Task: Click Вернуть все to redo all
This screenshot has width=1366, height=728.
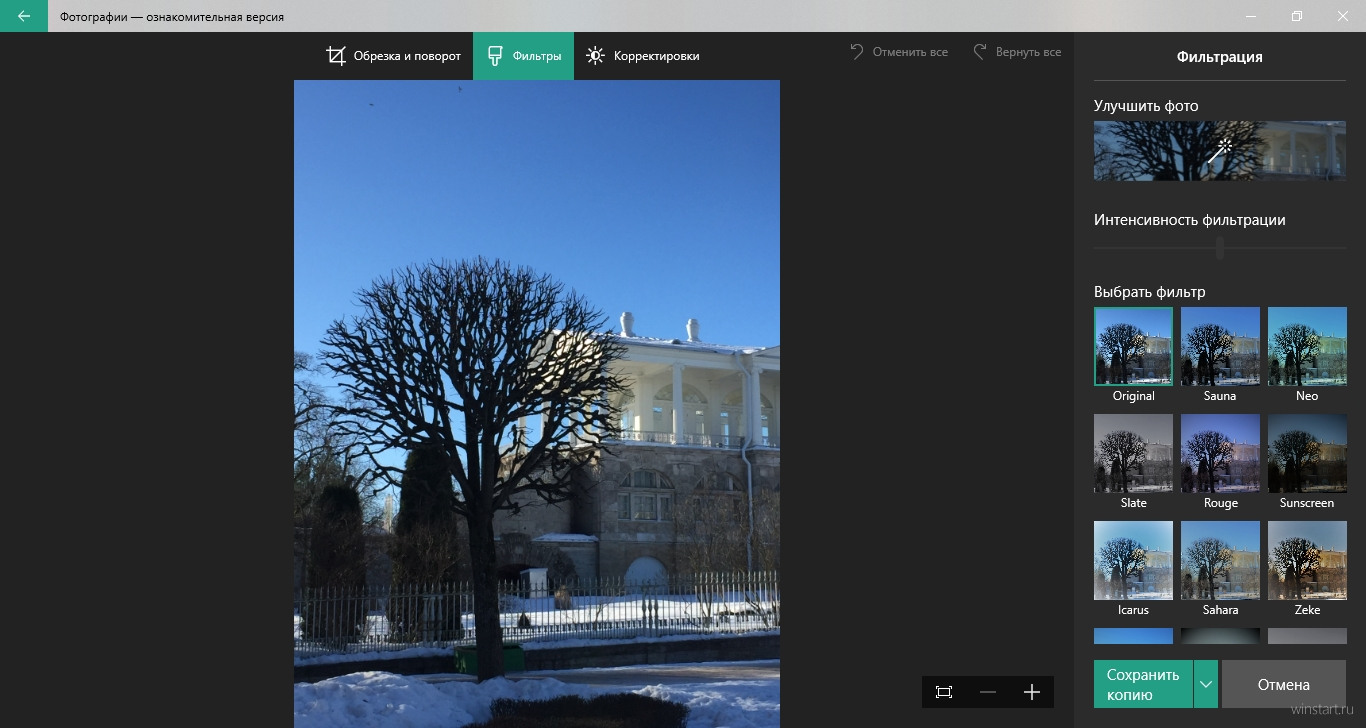Action: [x=1016, y=51]
